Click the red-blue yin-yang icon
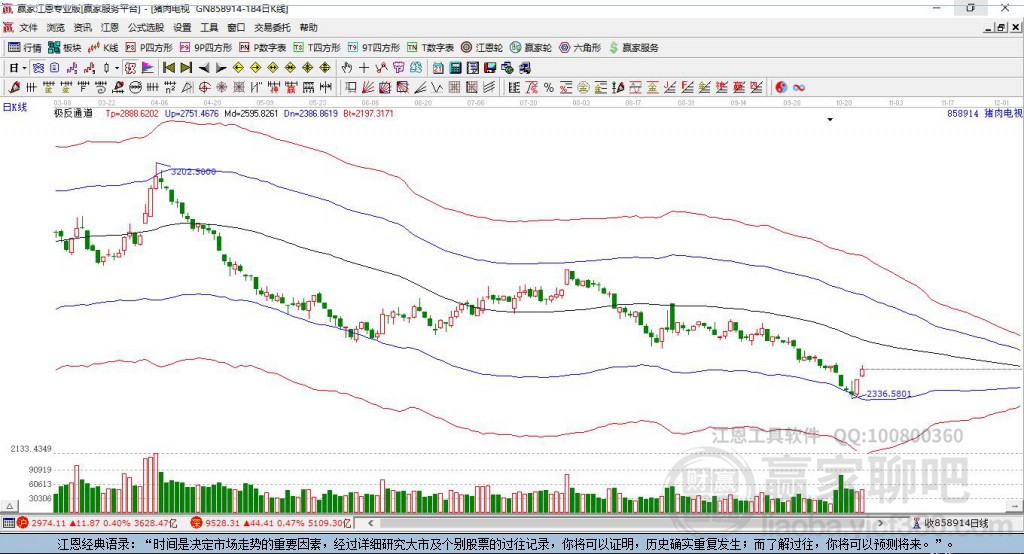 click(781, 87)
